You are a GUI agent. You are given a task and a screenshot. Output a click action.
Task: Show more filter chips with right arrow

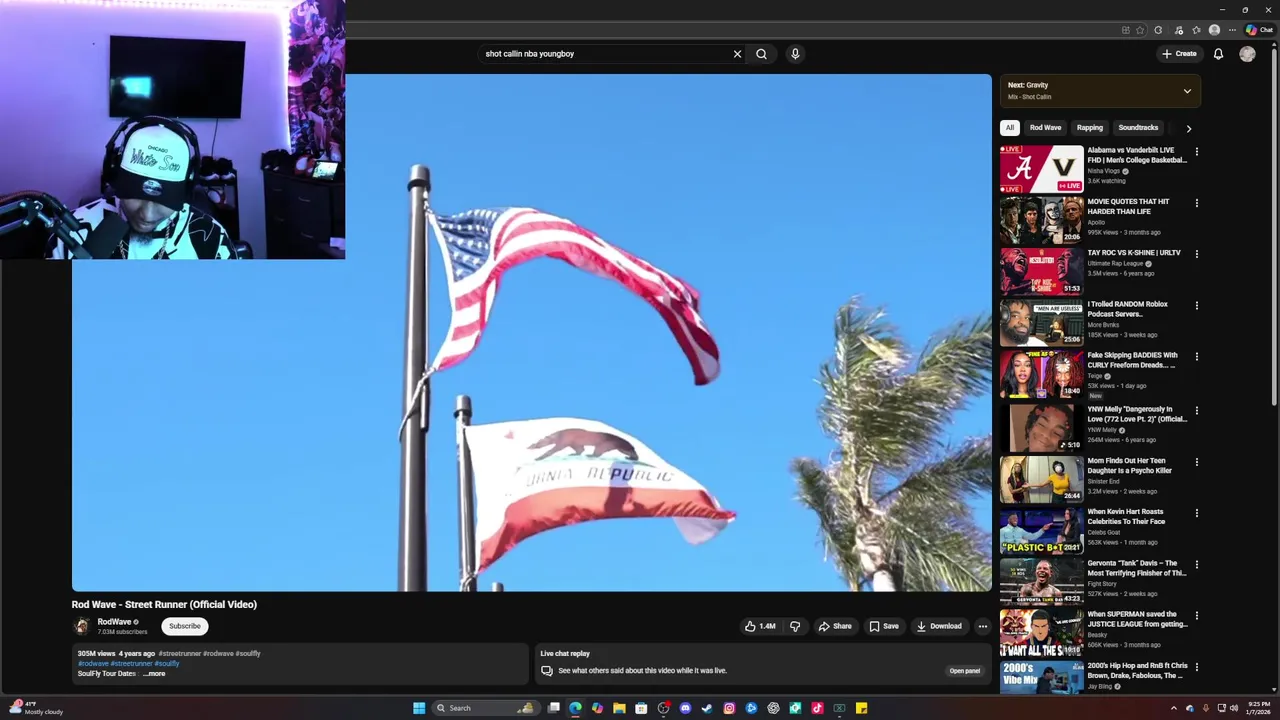pos(1188,128)
